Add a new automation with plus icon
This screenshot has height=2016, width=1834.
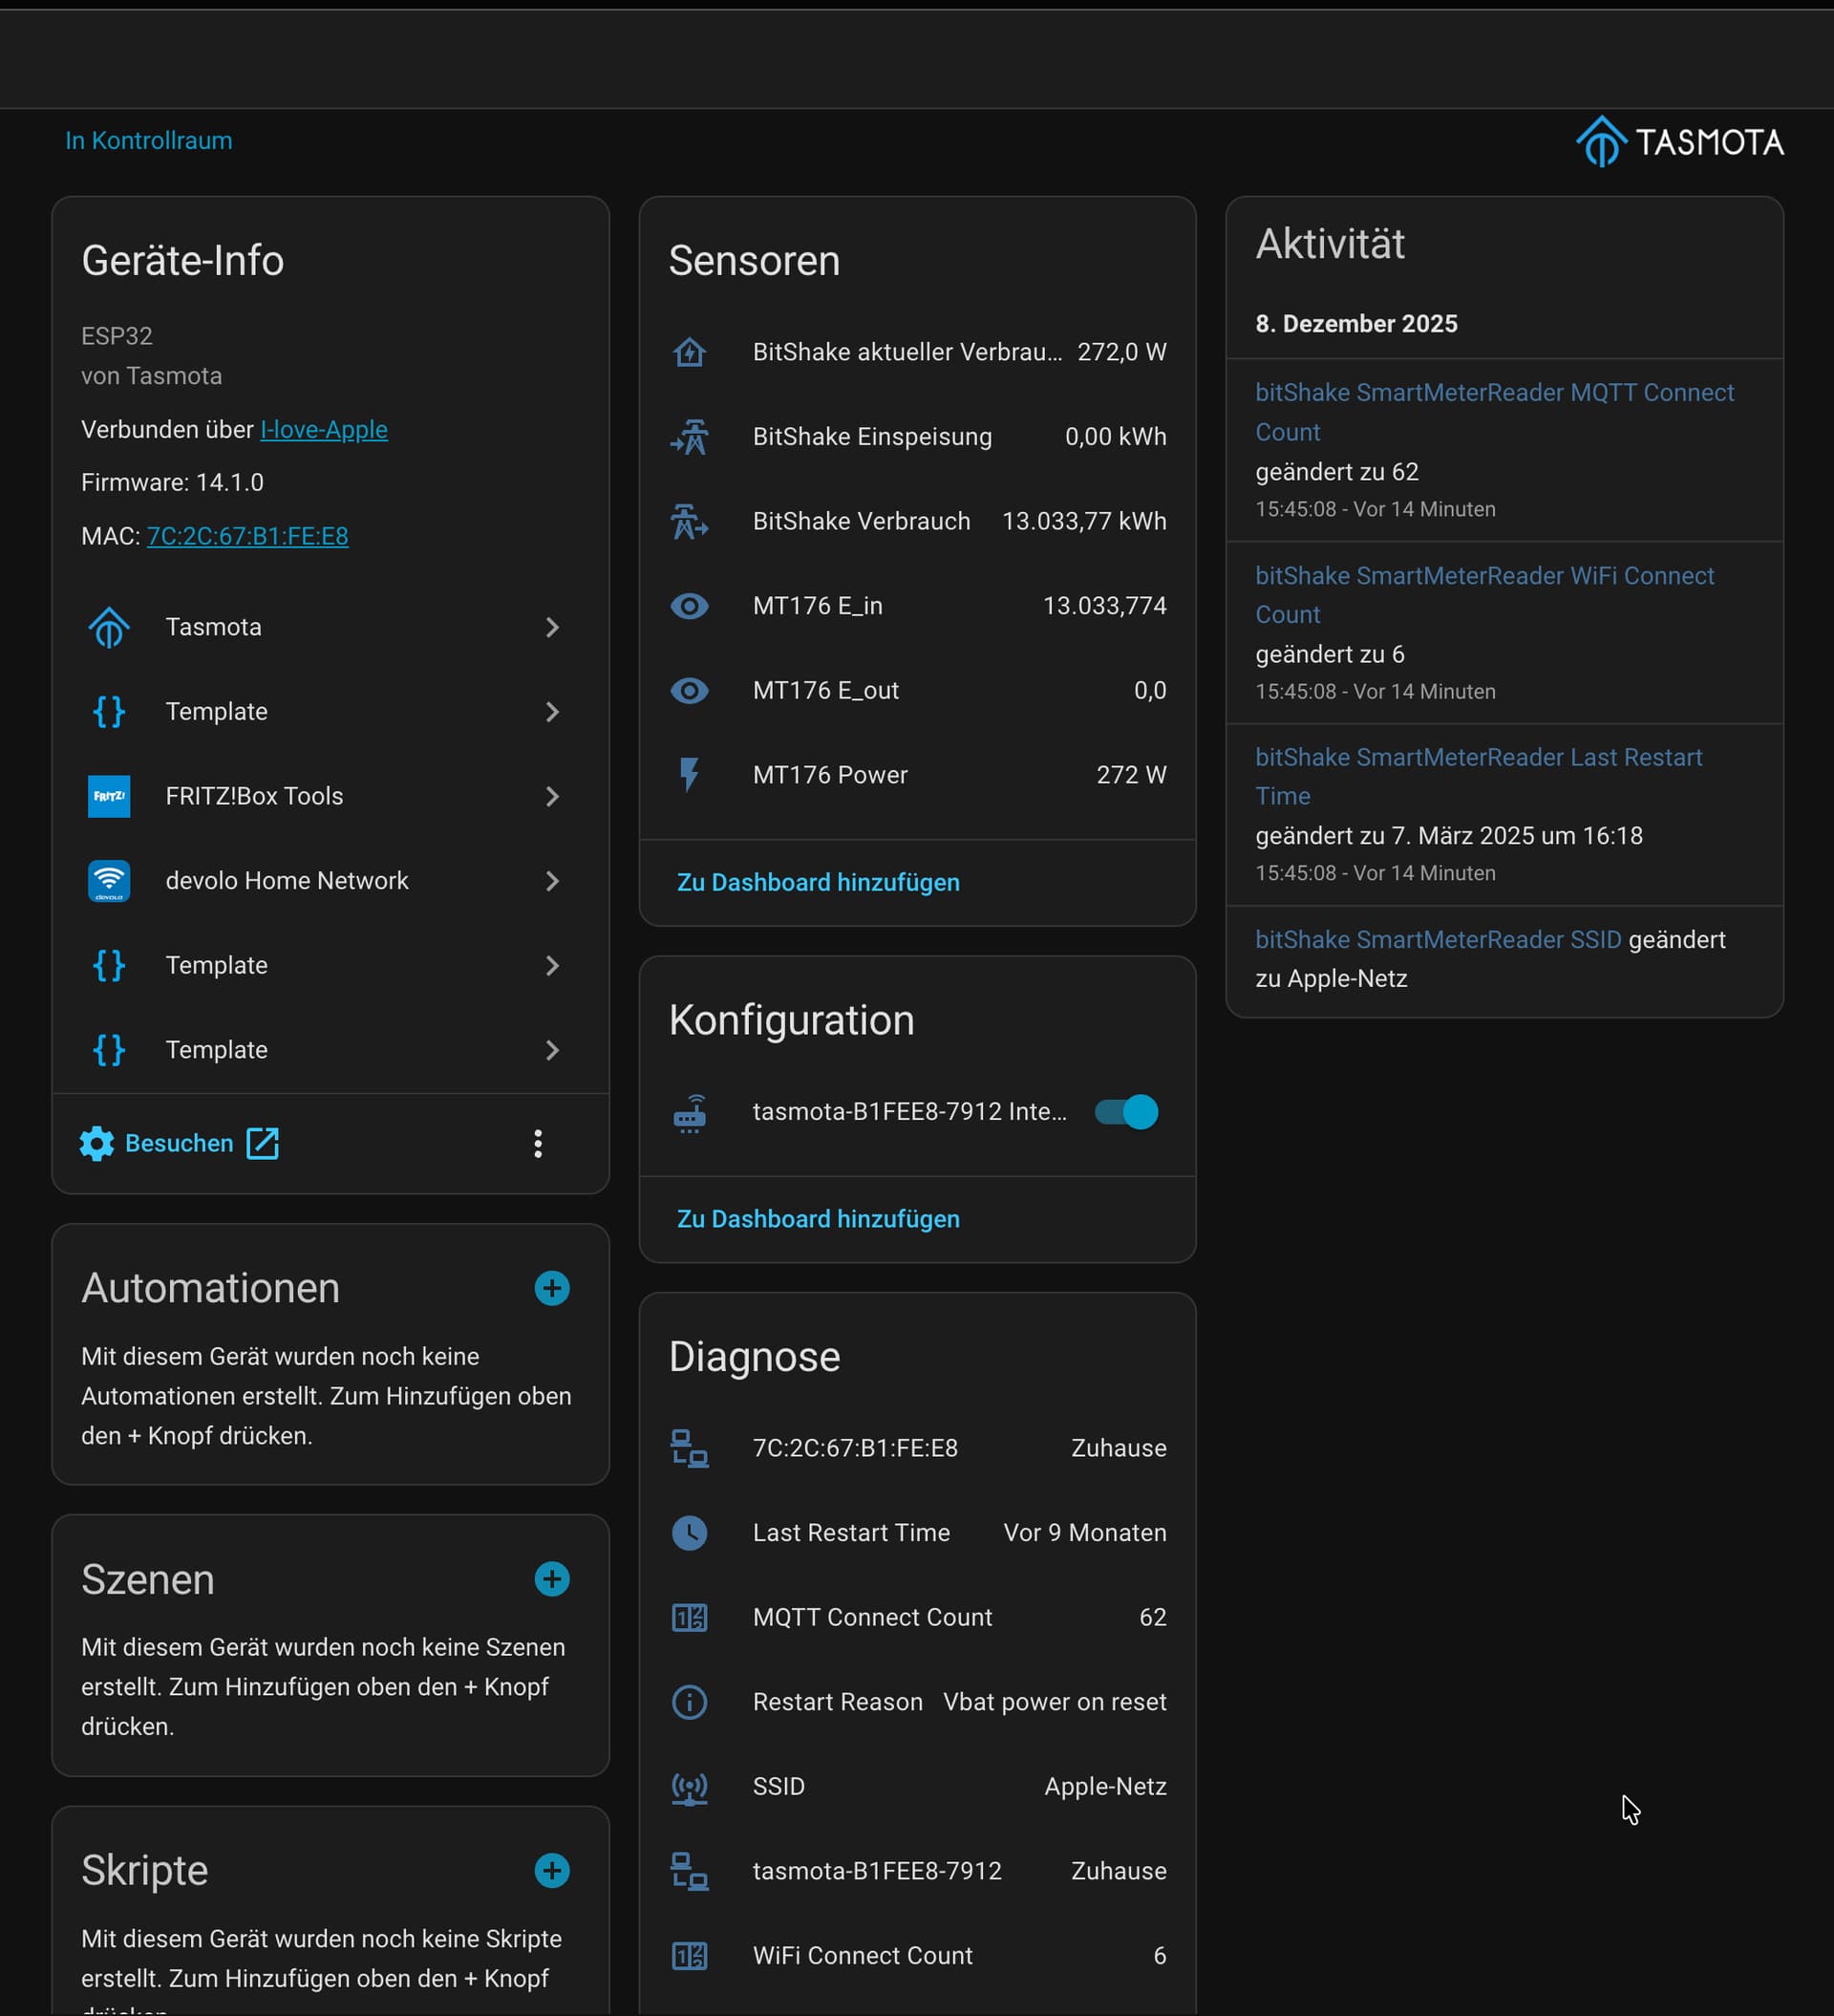pyautogui.click(x=552, y=1288)
